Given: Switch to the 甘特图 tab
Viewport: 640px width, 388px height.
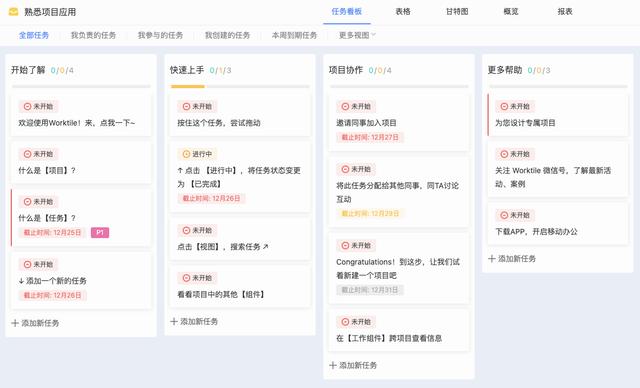Looking at the screenshot, I should pos(457,11).
